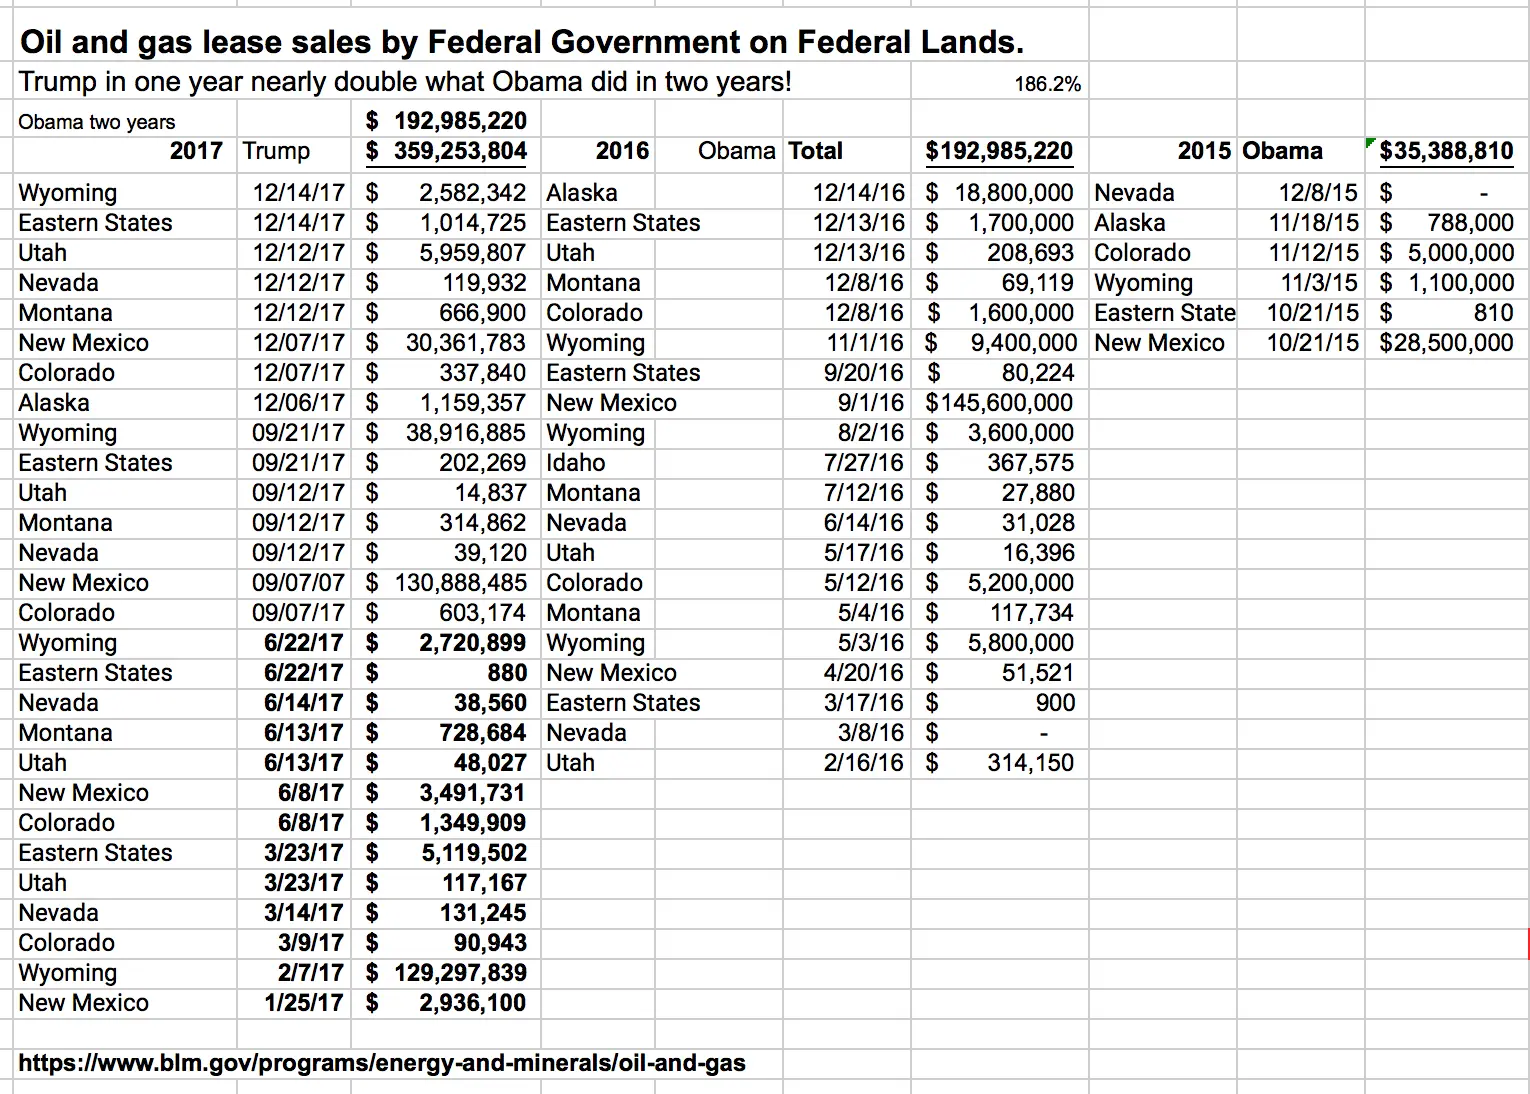Viewport: 1530px width, 1094px height.
Task: Select the 09/07/07 date cell
Action: point(297,583)
